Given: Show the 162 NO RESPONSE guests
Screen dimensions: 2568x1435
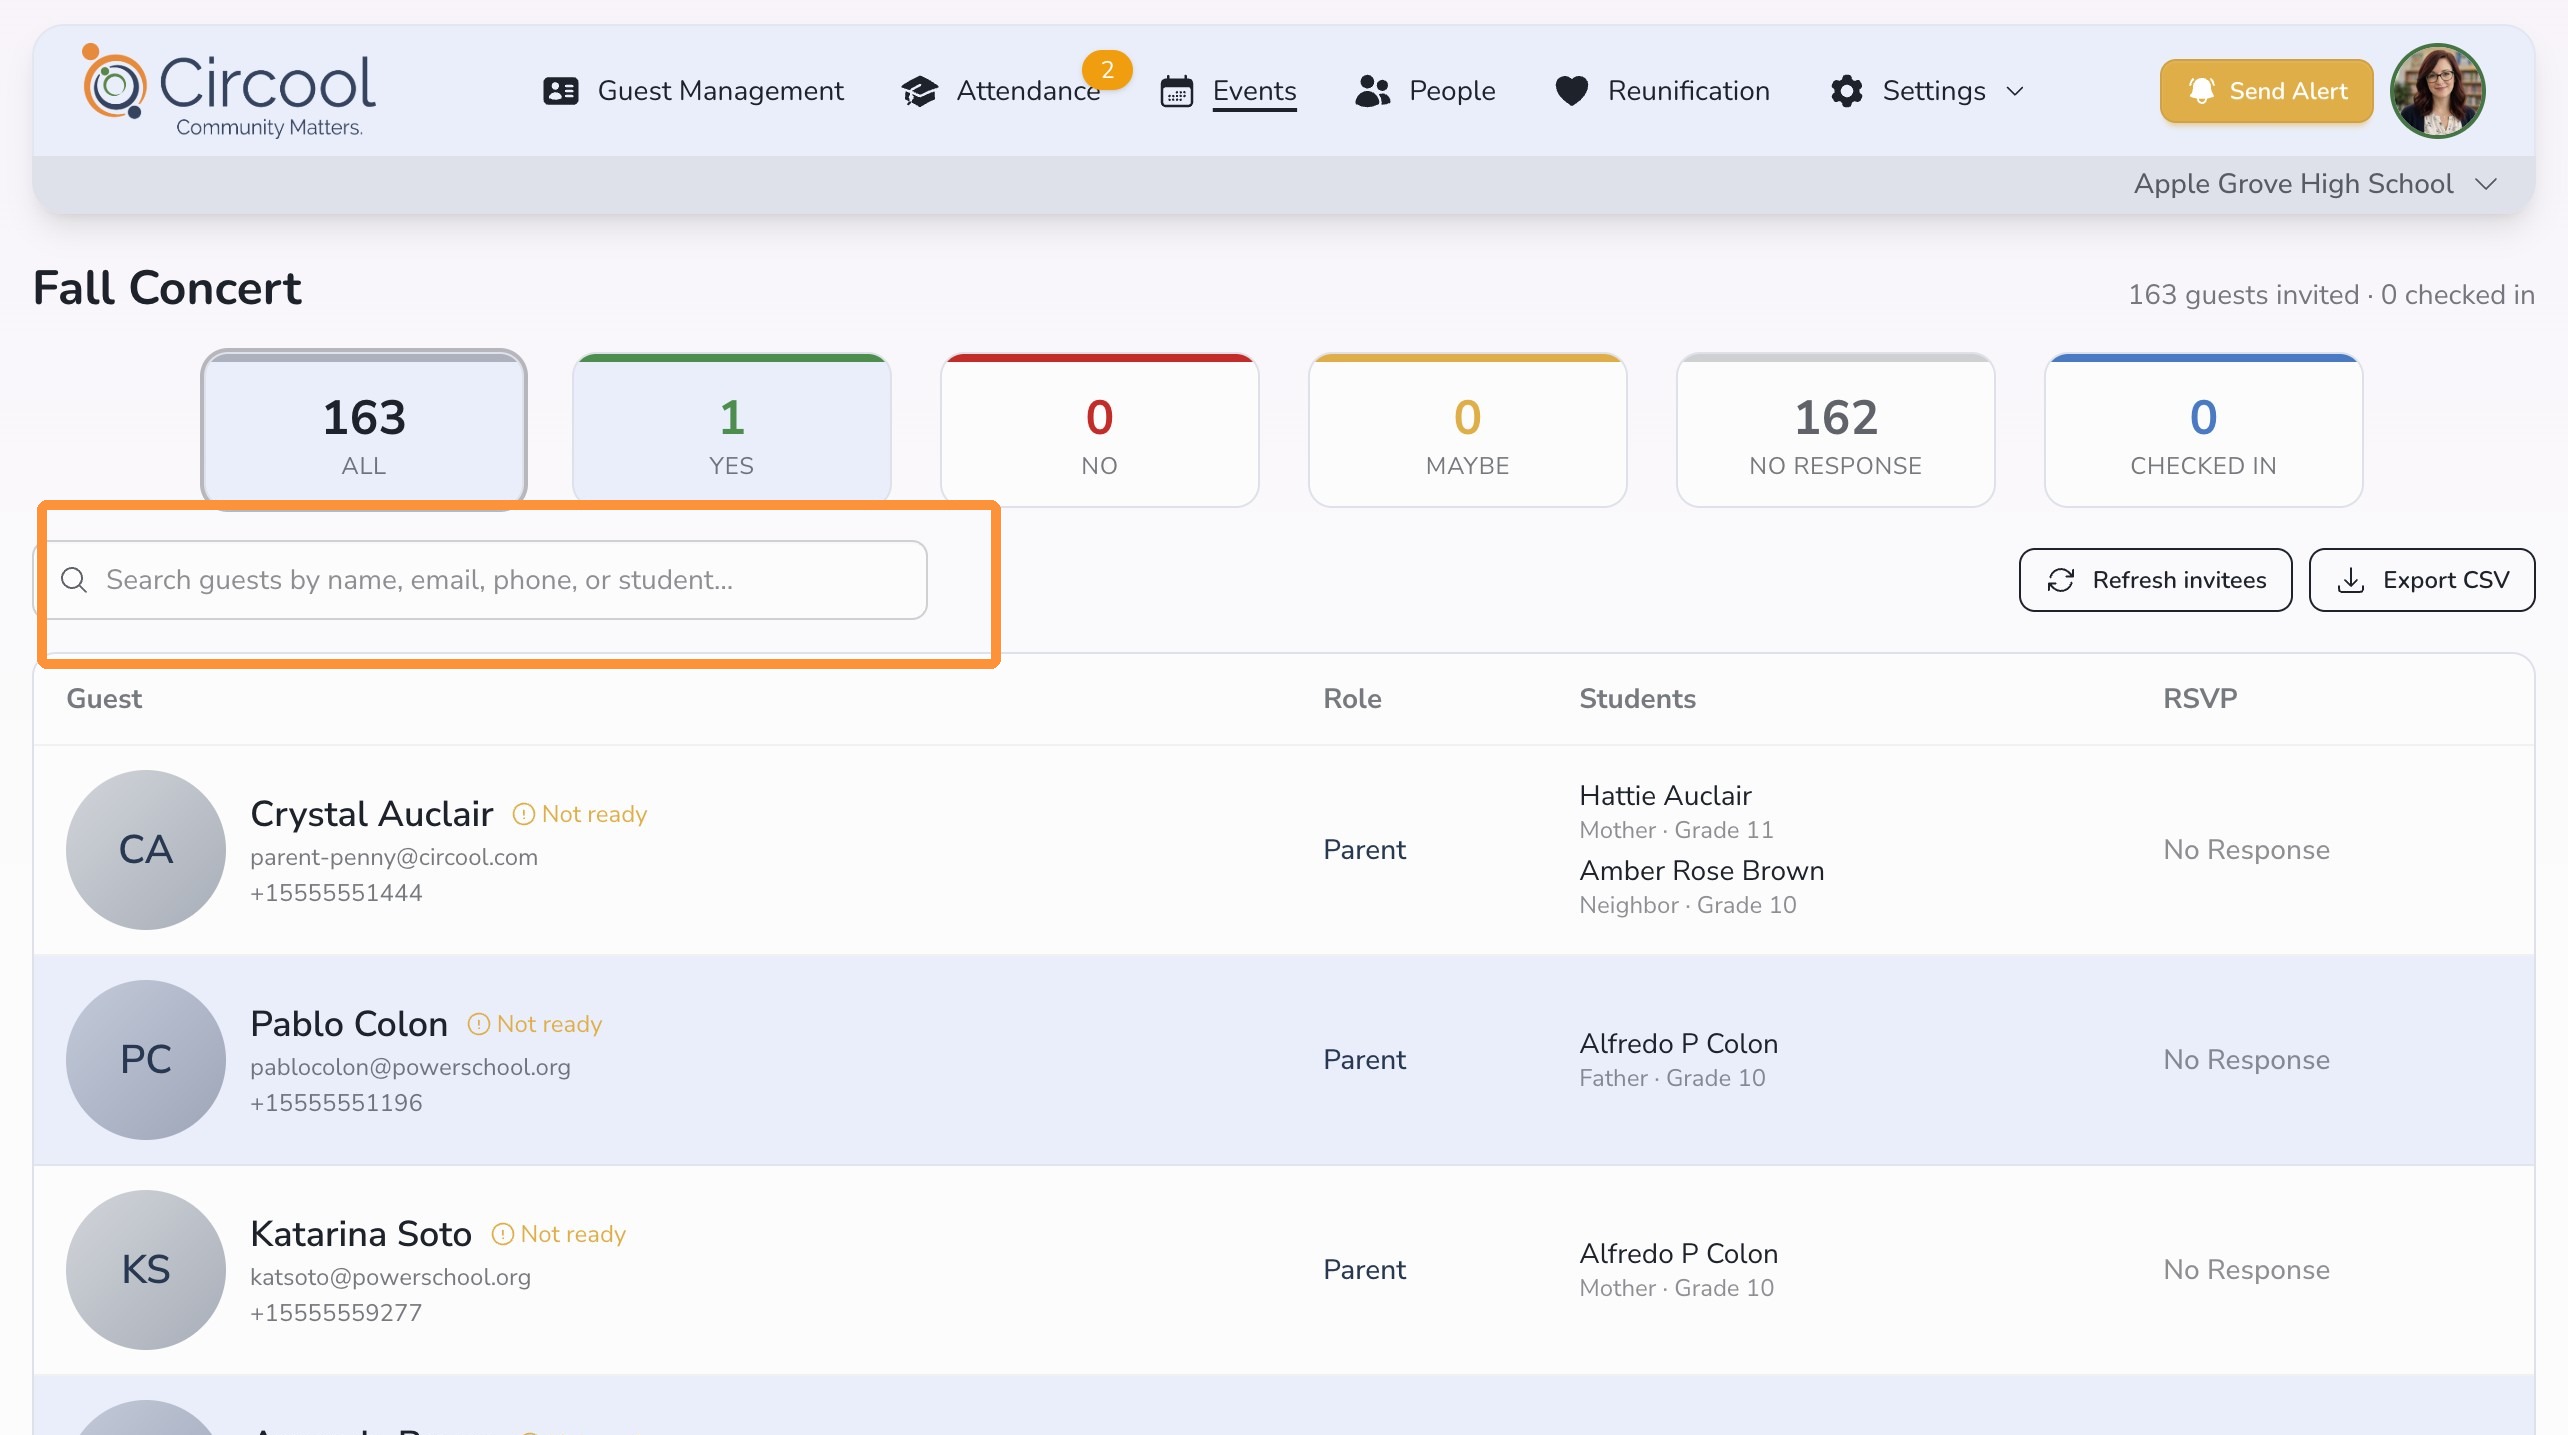Looking at the screenshot, I should (x=1836, y=430).
